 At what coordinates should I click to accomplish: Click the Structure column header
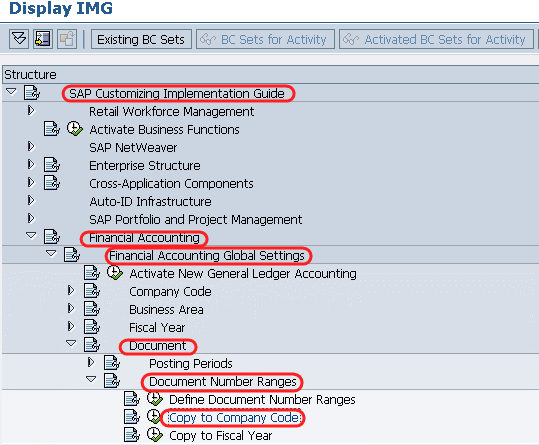[271, 75]
